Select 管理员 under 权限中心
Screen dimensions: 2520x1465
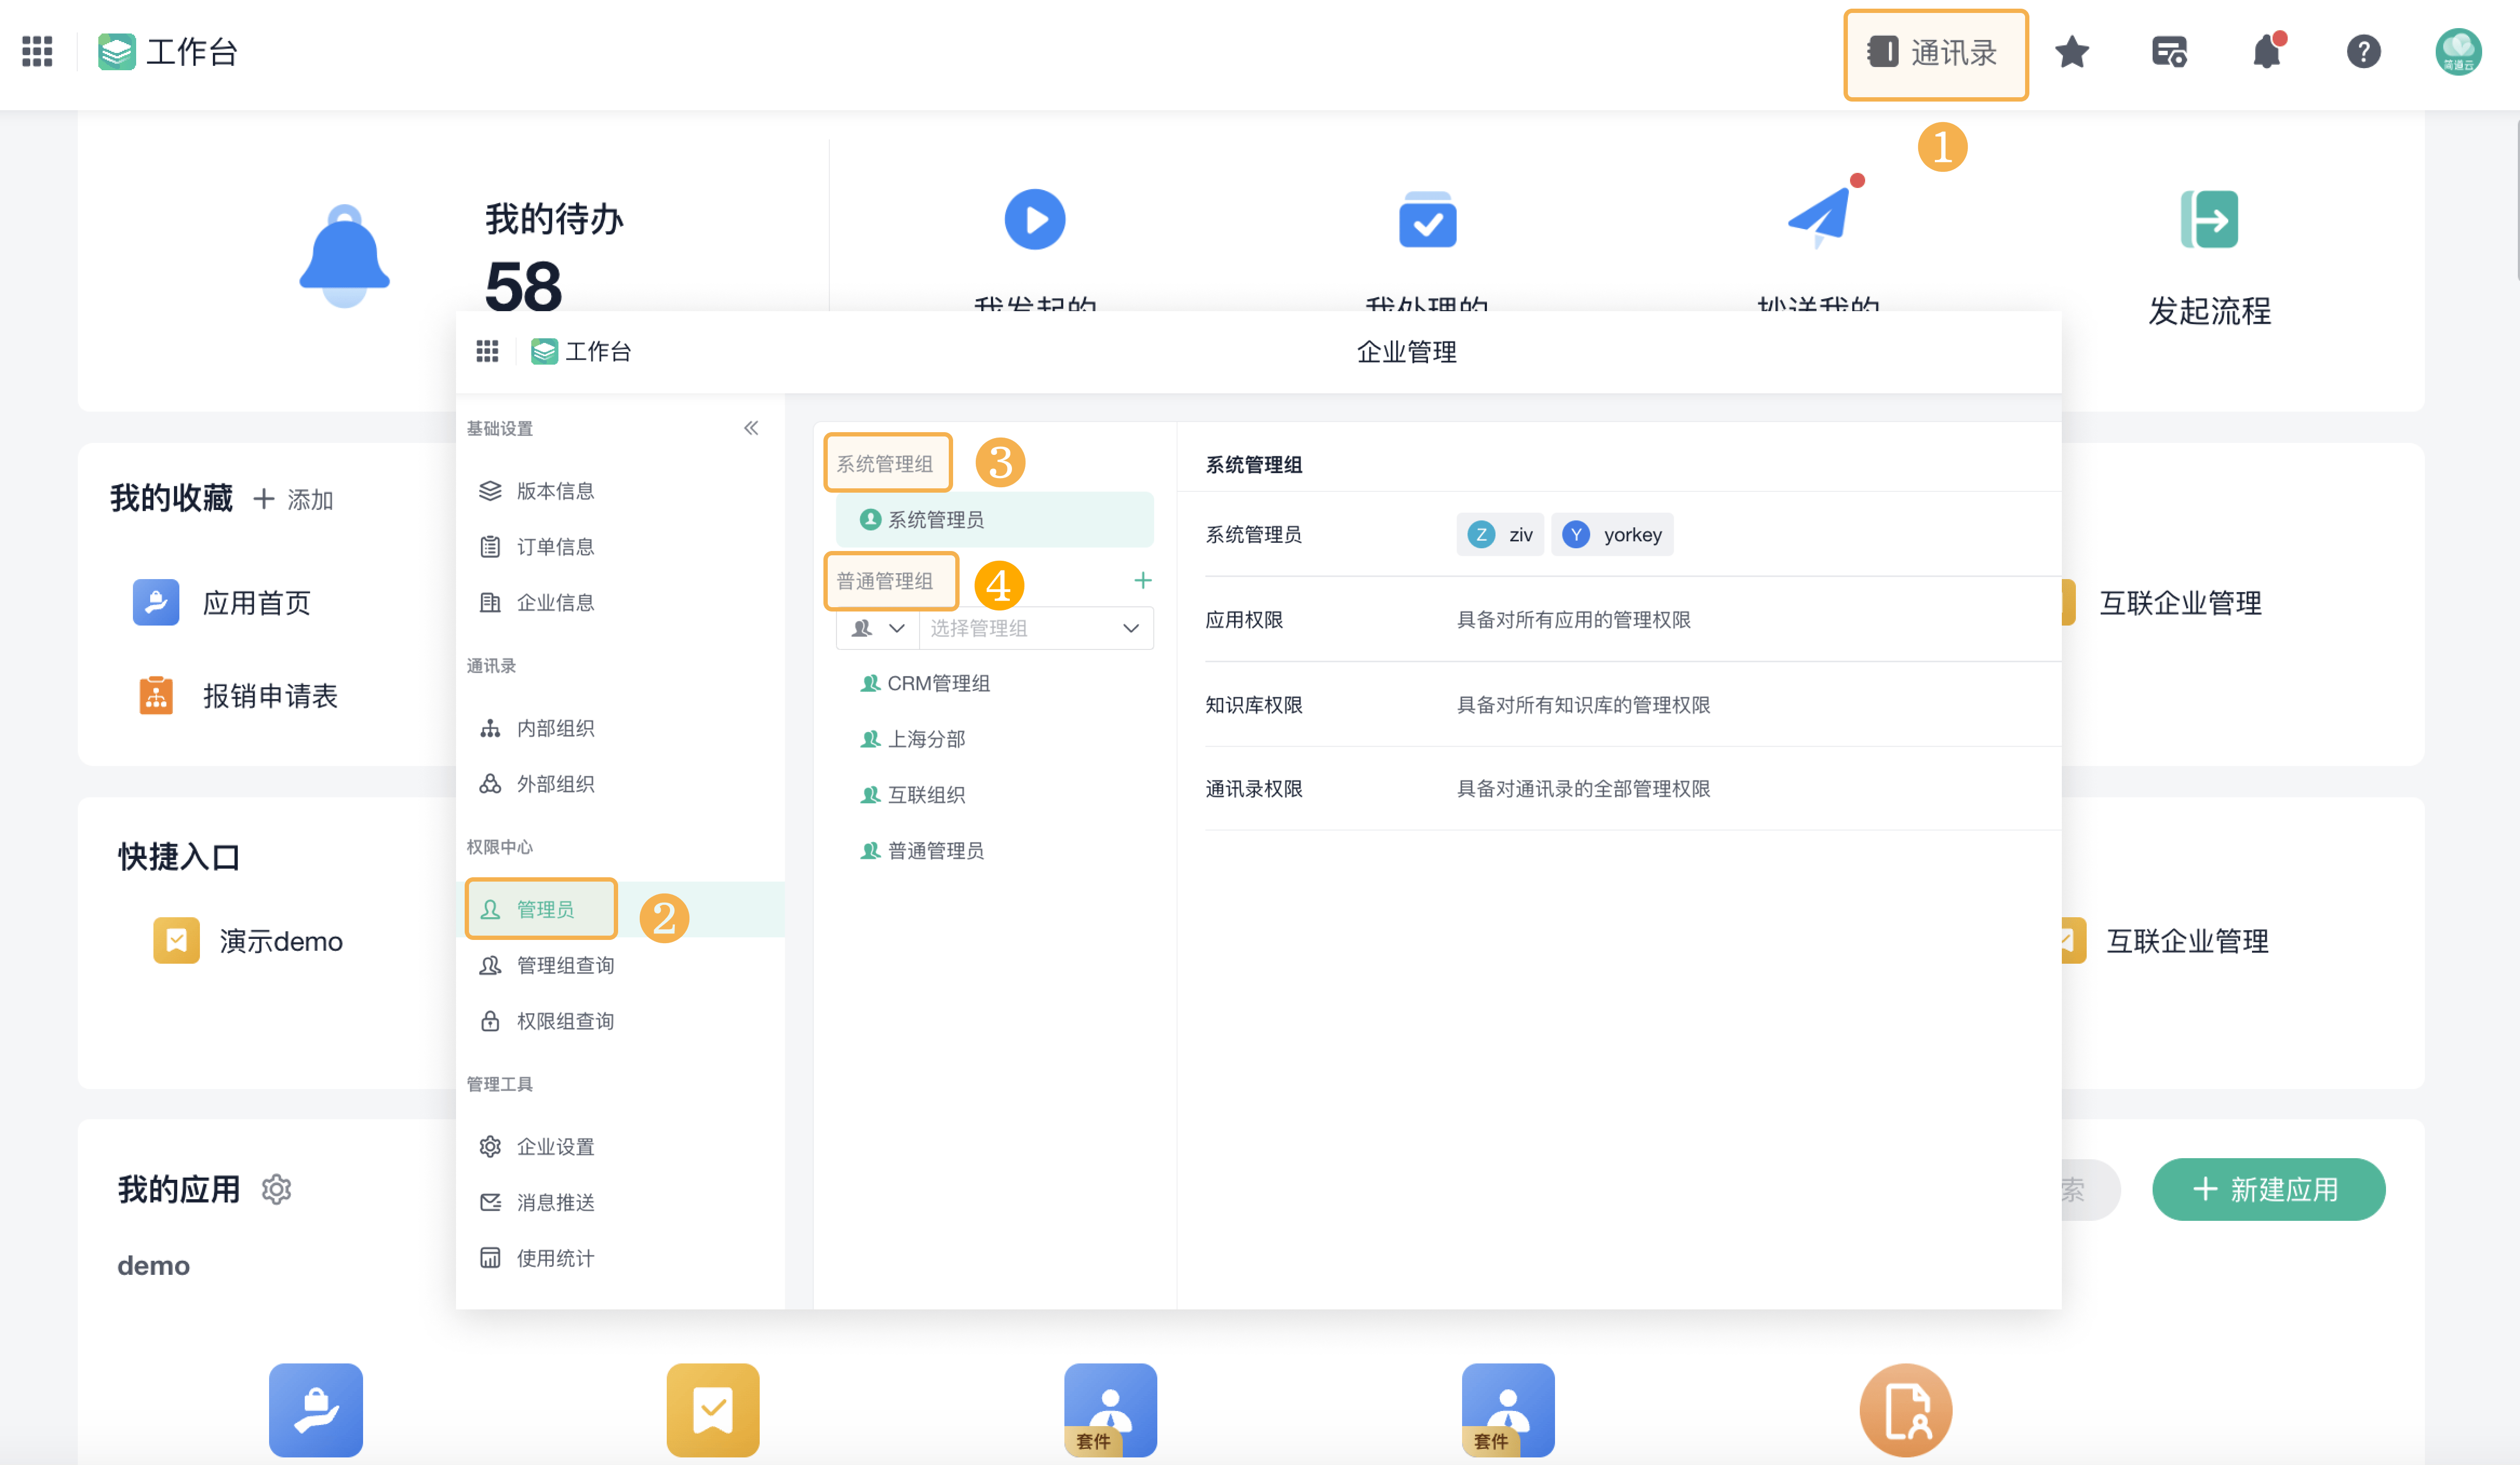[541, 909]
